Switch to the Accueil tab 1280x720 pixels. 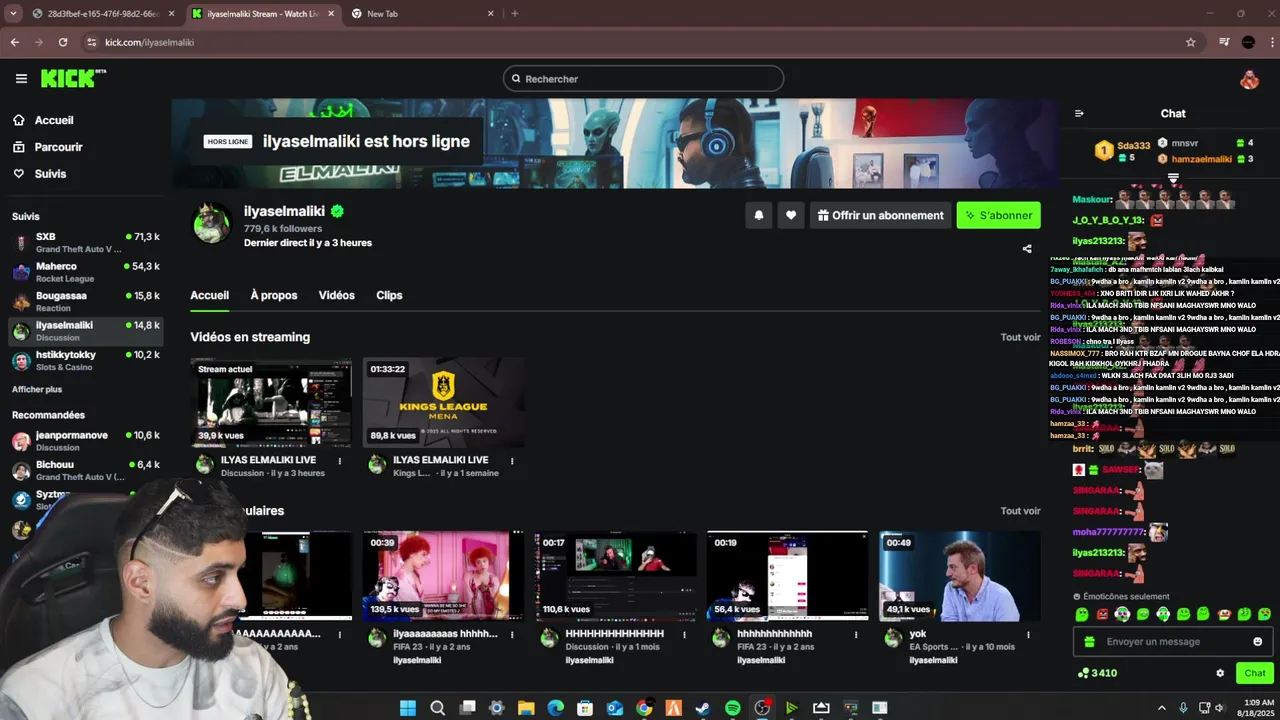tap(210, 295)
